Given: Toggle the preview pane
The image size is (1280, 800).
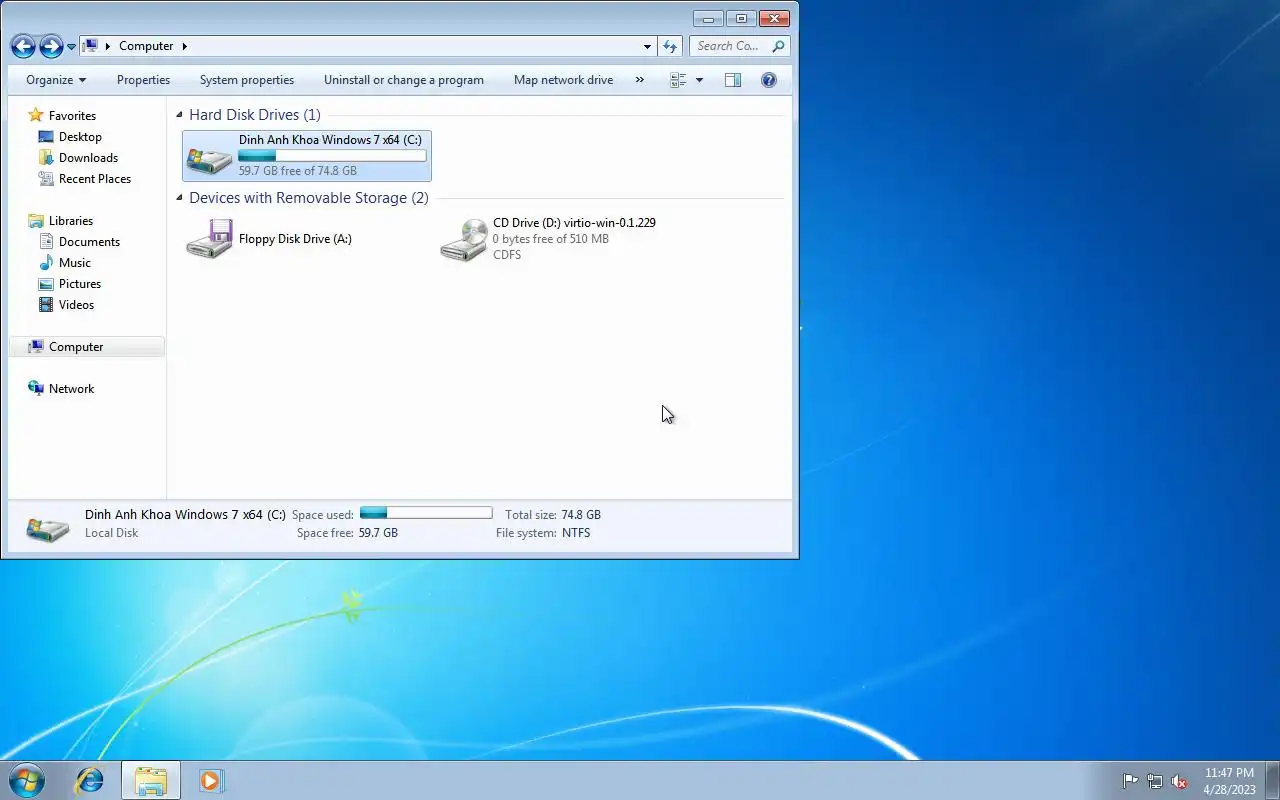Looking at the screenshot, I should click(x=733, y=80).
